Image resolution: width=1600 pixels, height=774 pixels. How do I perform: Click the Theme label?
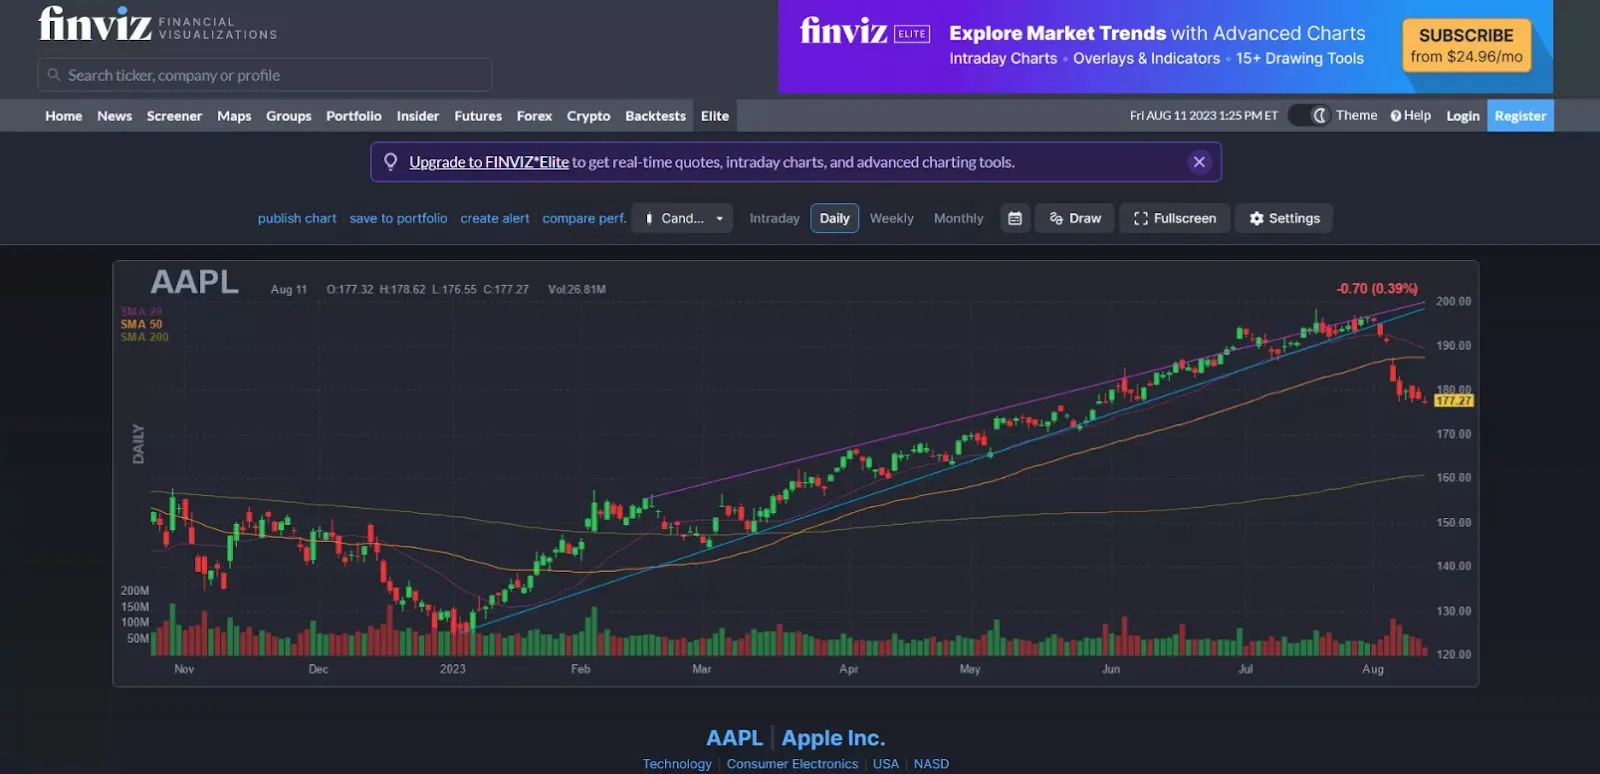click(x=1356, y=115)
